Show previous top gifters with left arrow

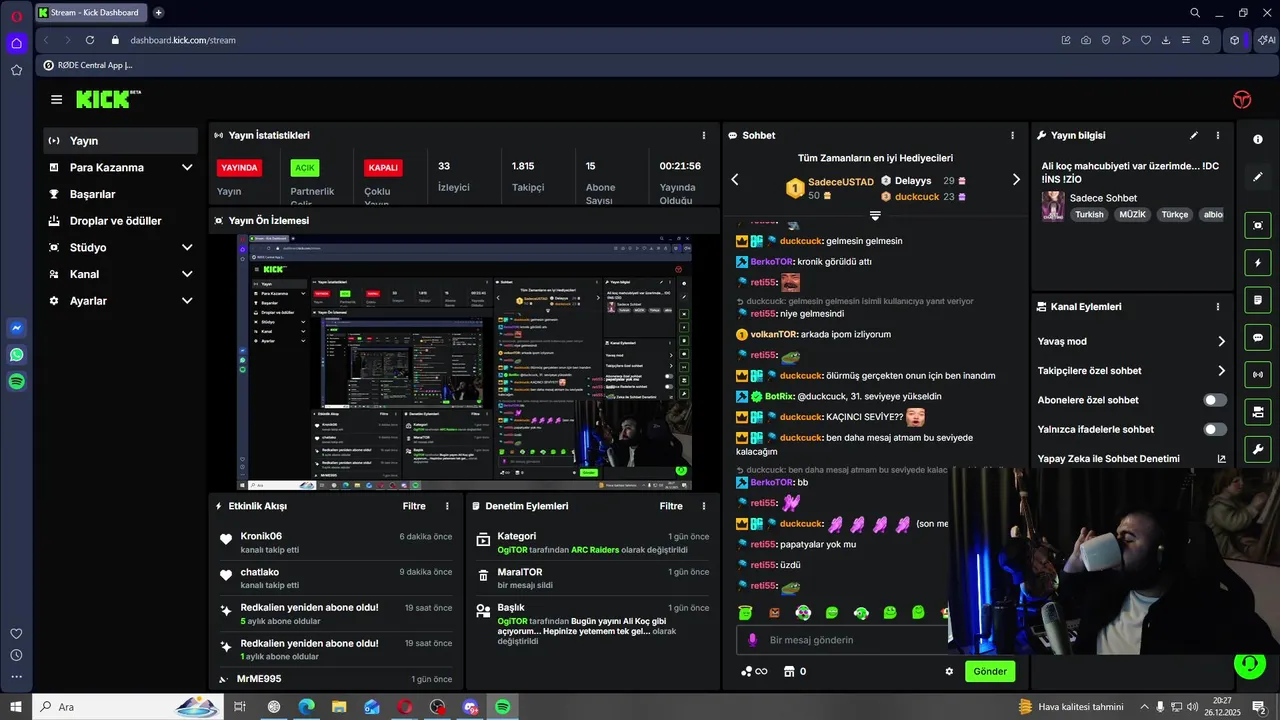[735, 179]
